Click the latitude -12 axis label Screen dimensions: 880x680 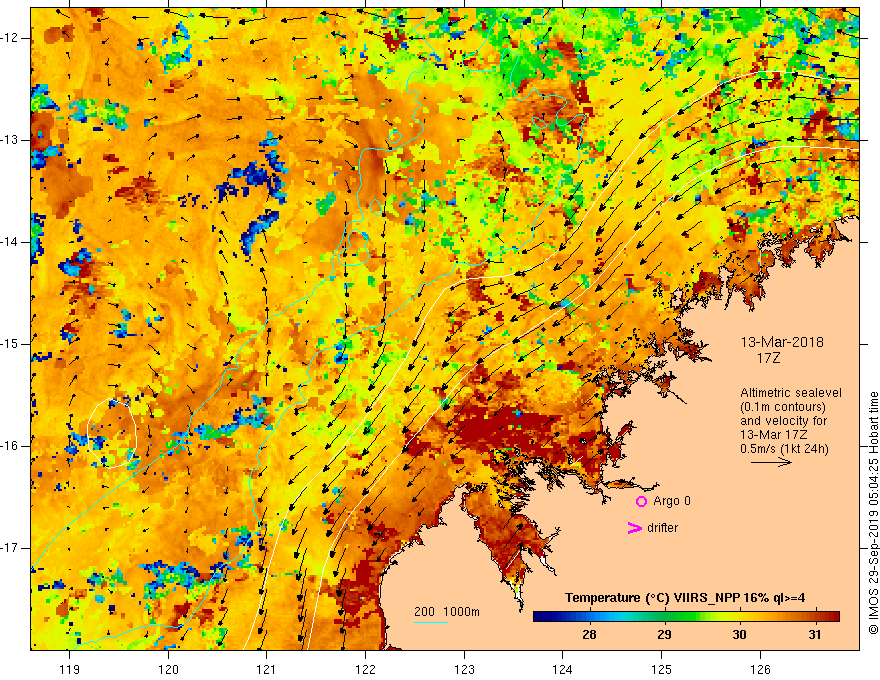(x=10, y=38)
